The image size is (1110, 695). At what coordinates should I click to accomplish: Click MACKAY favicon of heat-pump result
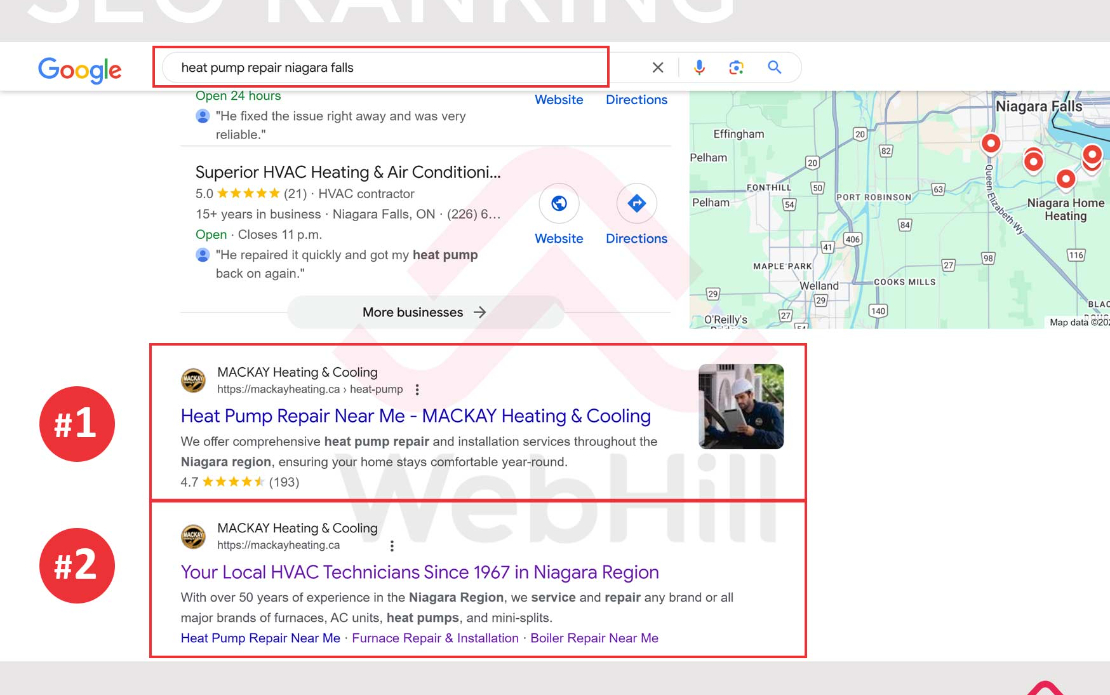[193, 380]
